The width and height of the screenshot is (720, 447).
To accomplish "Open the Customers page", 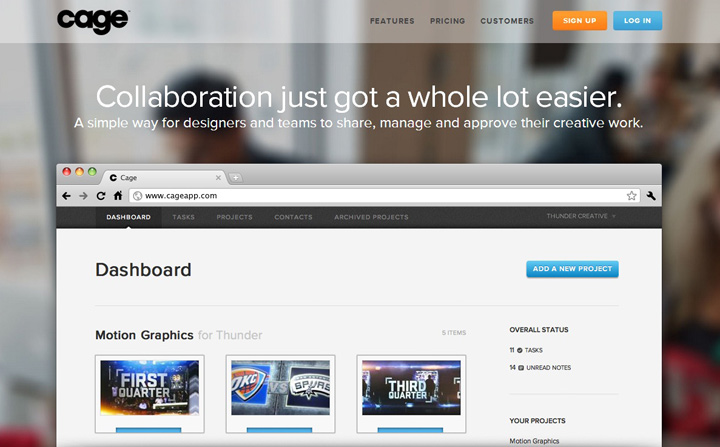I will 507,21.
